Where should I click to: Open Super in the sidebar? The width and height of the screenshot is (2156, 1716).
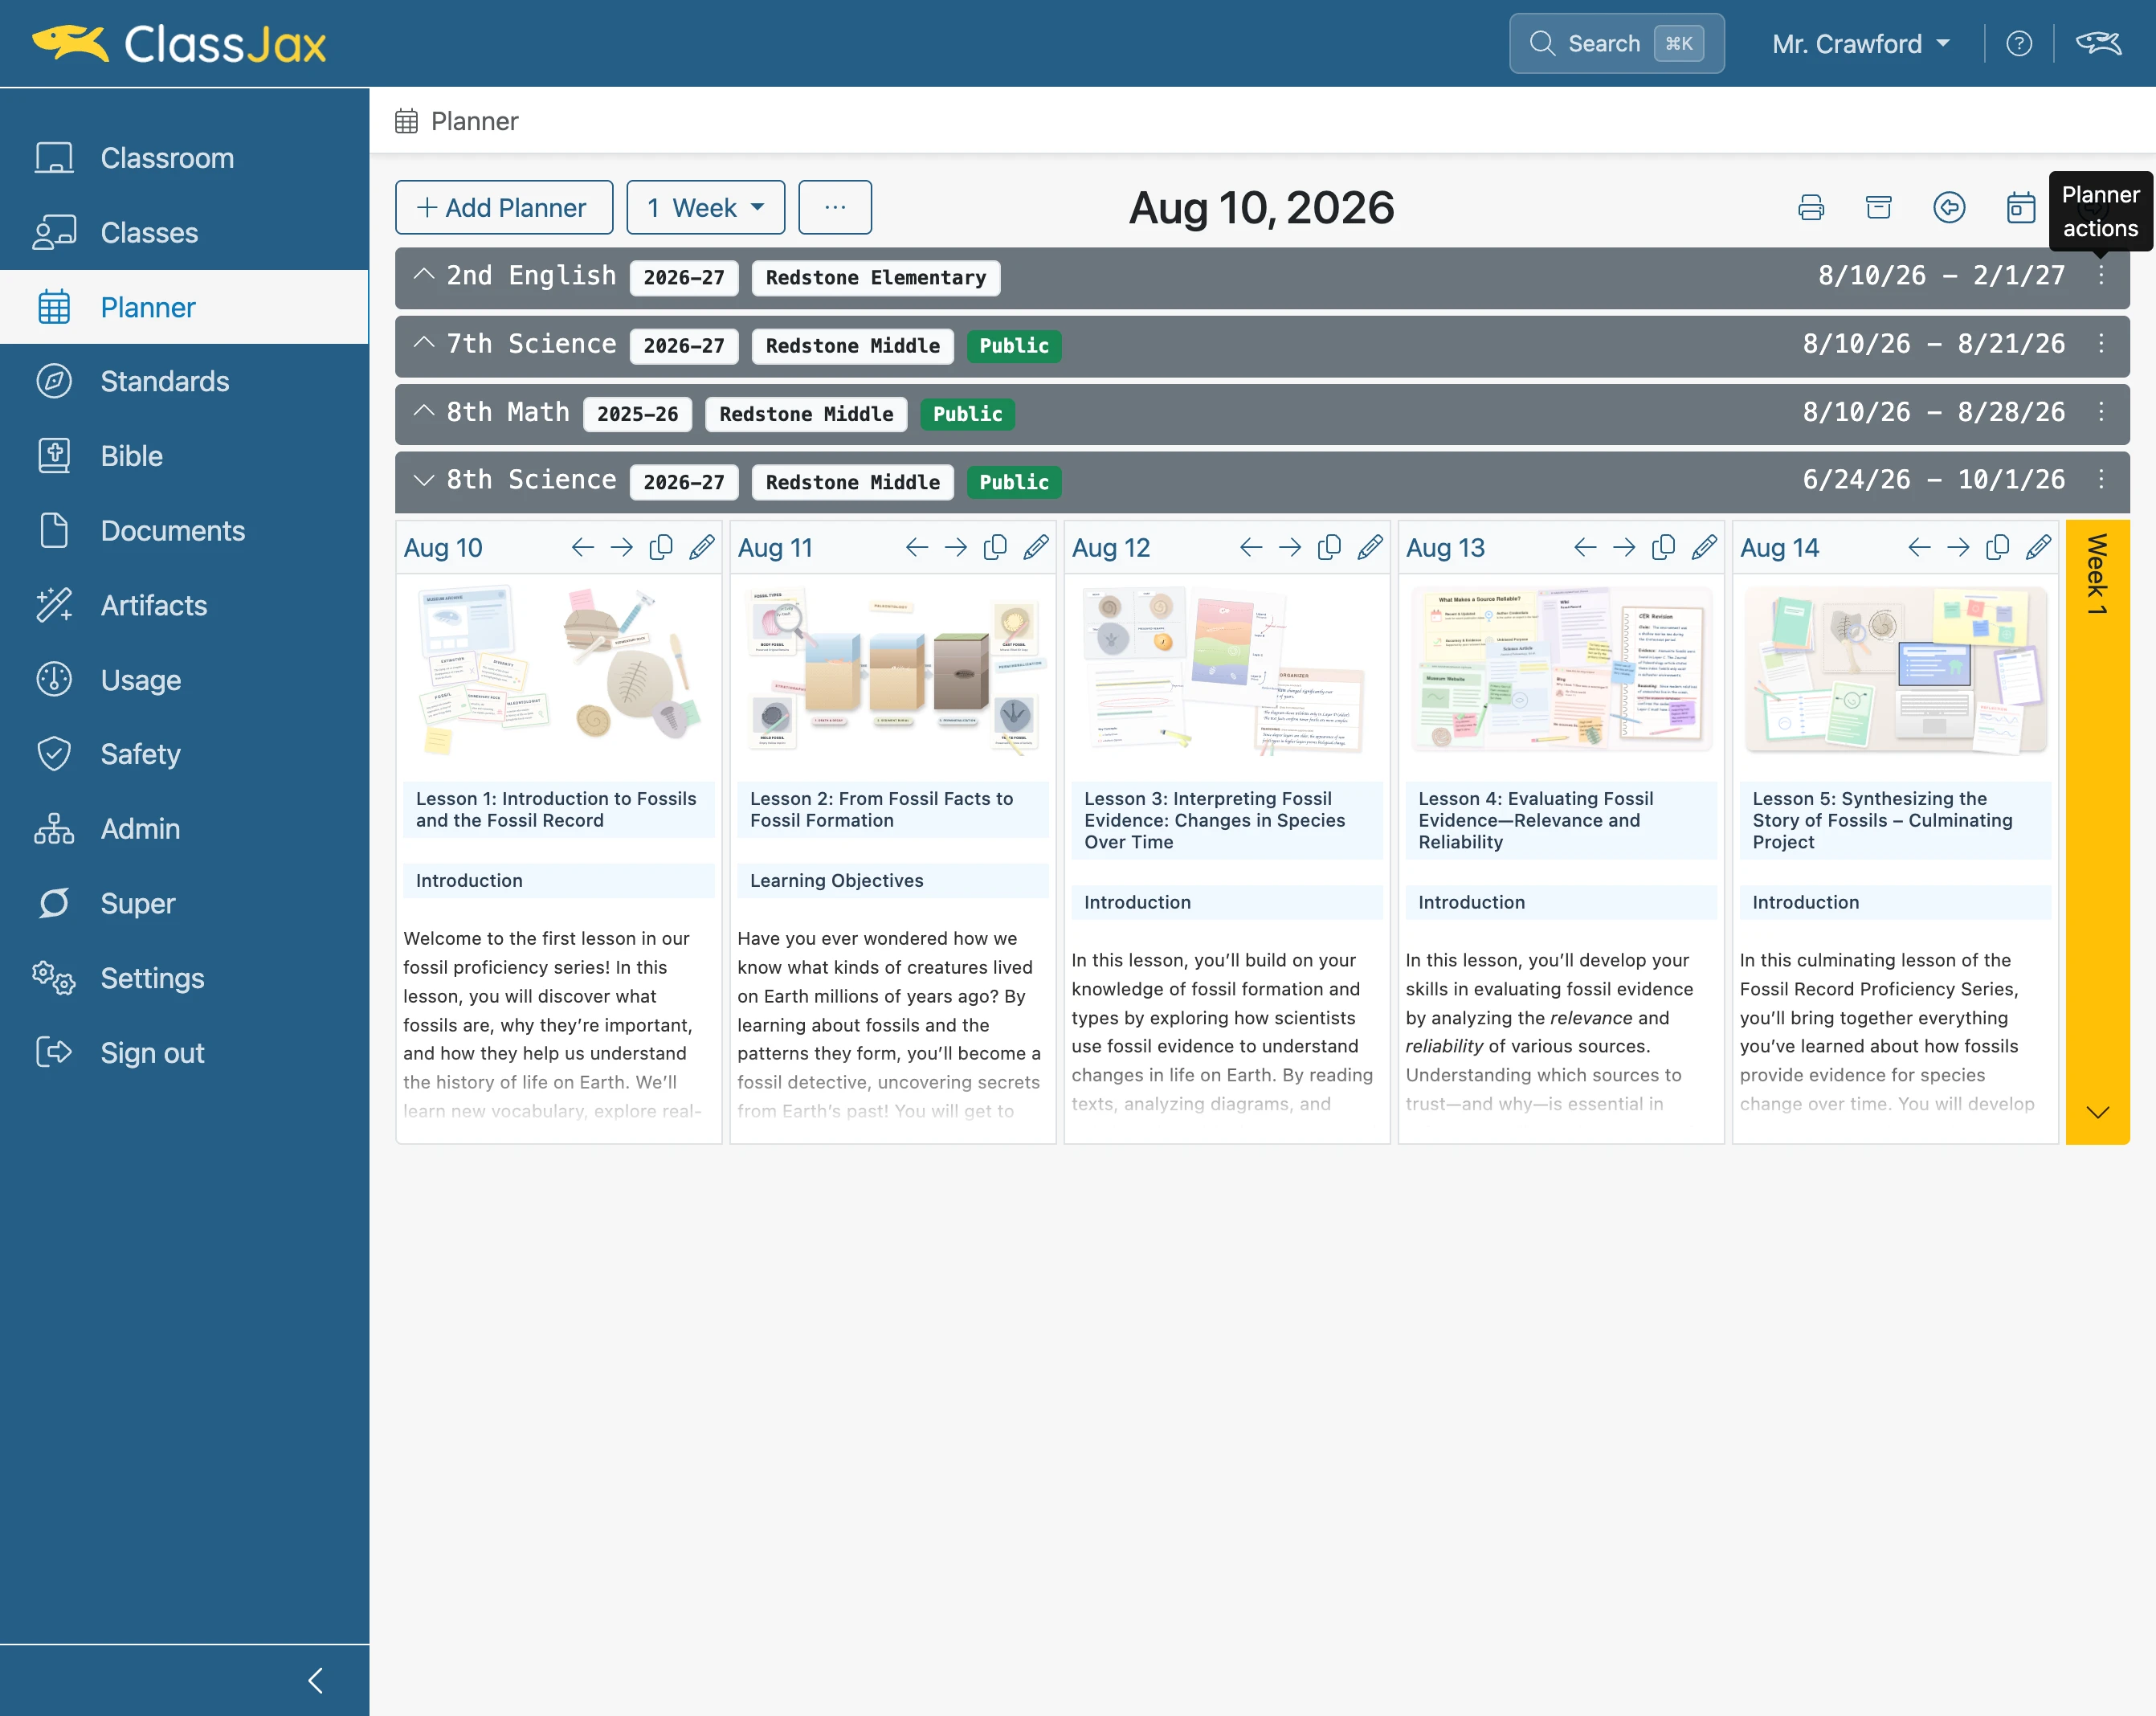click(184, 904)
